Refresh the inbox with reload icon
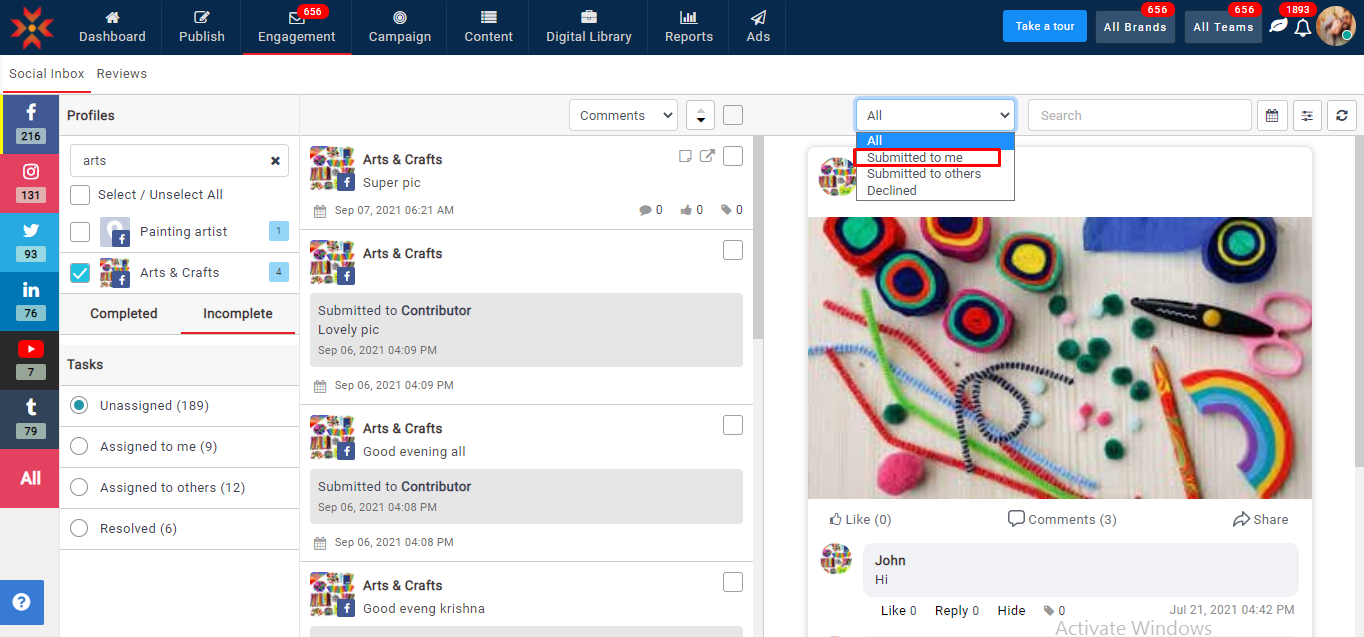 click(x=1342, y=116)
